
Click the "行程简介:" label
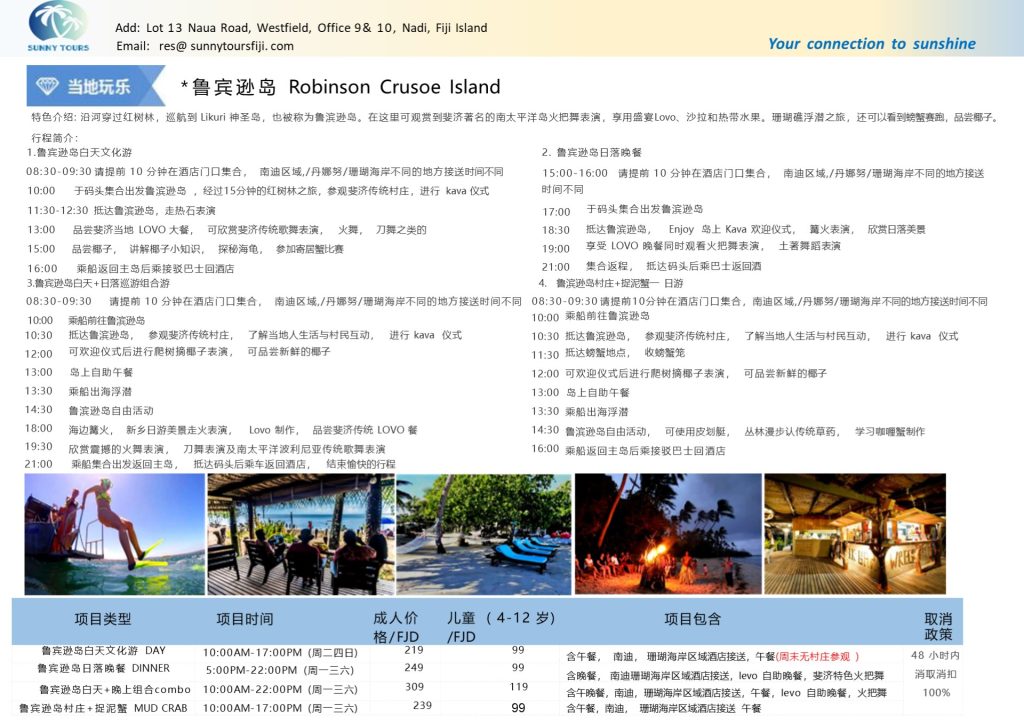click(55, 138)
